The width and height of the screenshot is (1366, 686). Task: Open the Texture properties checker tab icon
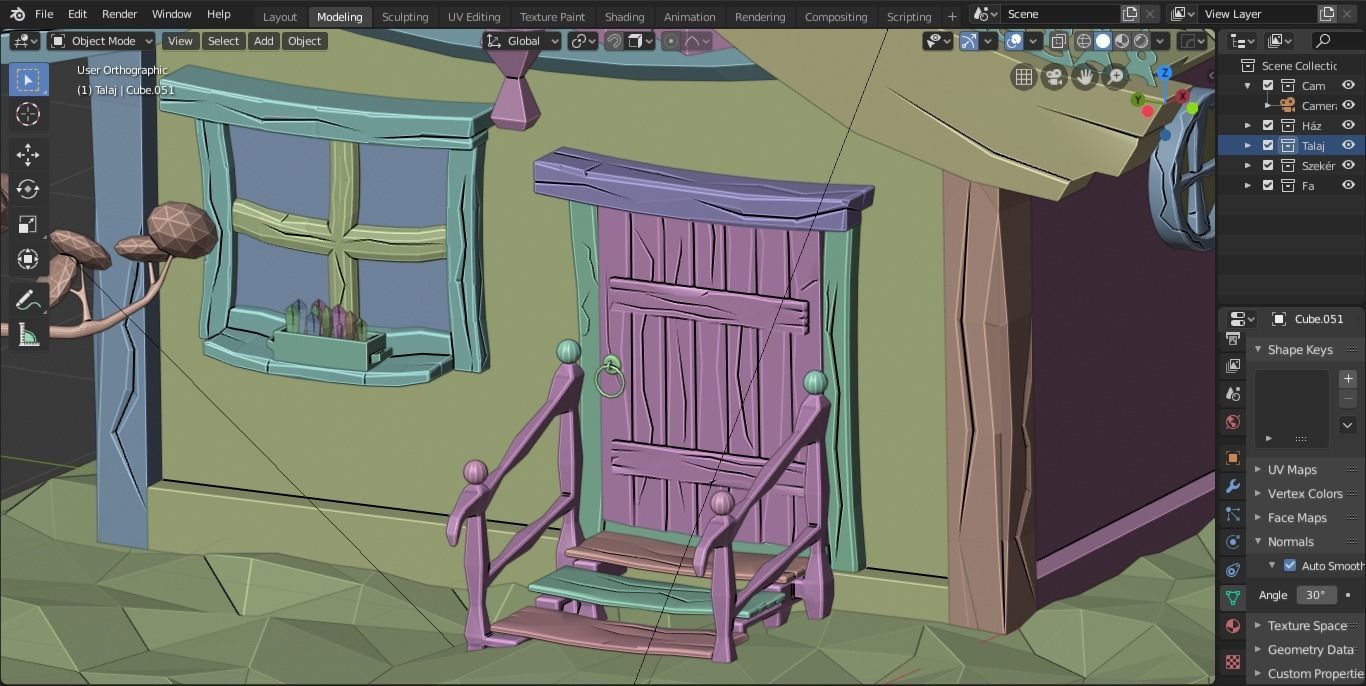(x=1233, y=662)
